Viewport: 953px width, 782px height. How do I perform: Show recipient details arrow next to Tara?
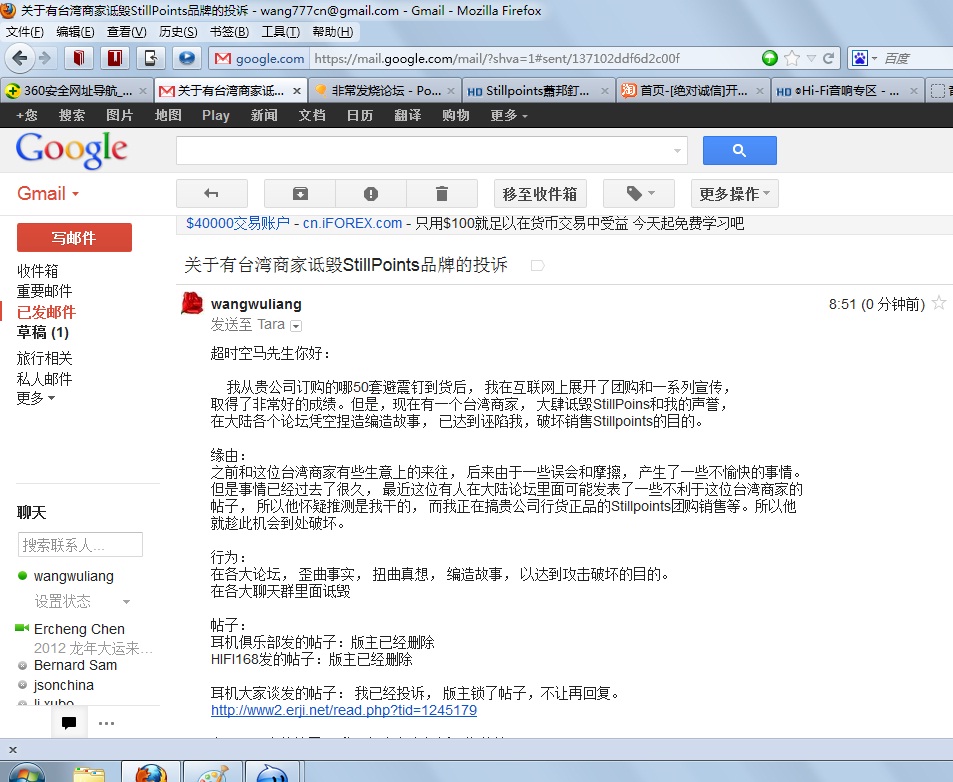coord(296,326)
